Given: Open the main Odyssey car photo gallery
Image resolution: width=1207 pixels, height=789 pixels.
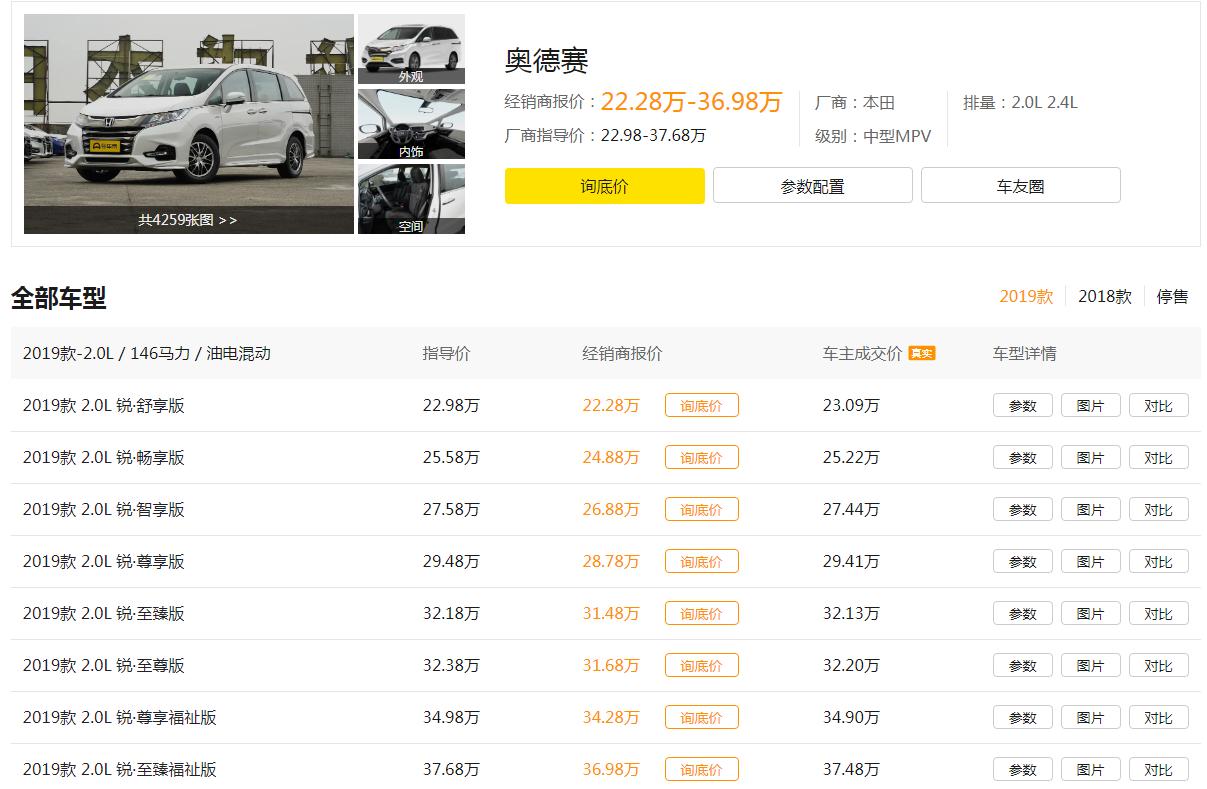Looking at the screenshot, I should click(189, 124).
